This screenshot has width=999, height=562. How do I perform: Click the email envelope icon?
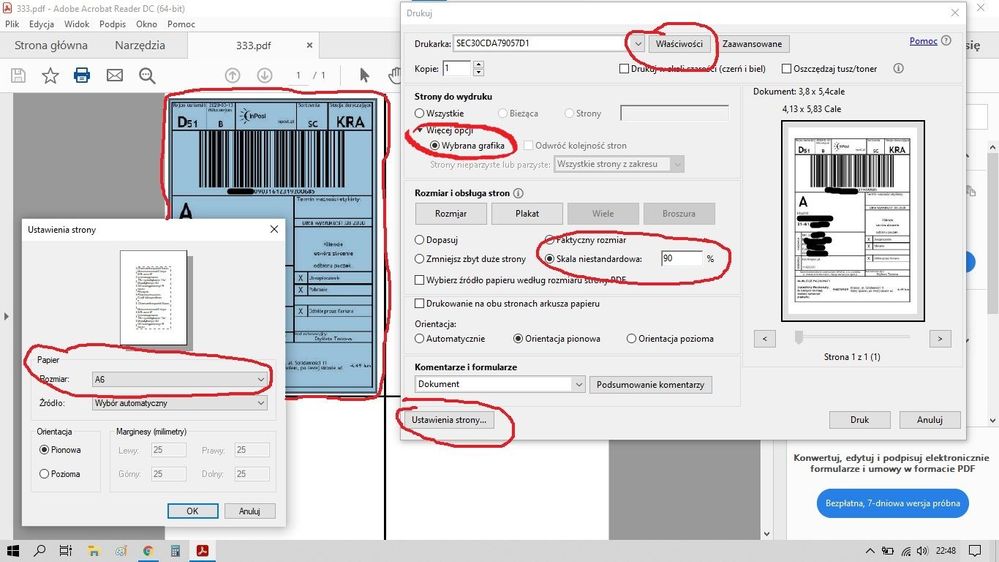coord(115,76)
